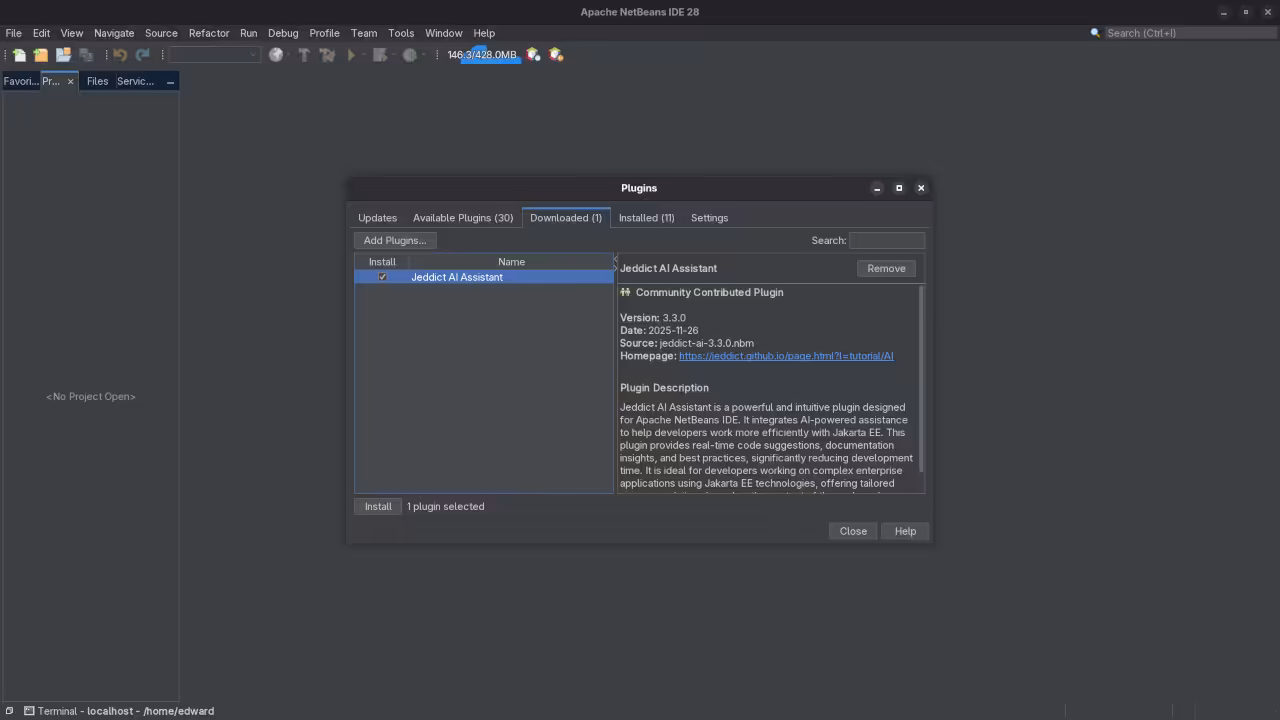Create a new file using the toolbar icon

(20, 55)
